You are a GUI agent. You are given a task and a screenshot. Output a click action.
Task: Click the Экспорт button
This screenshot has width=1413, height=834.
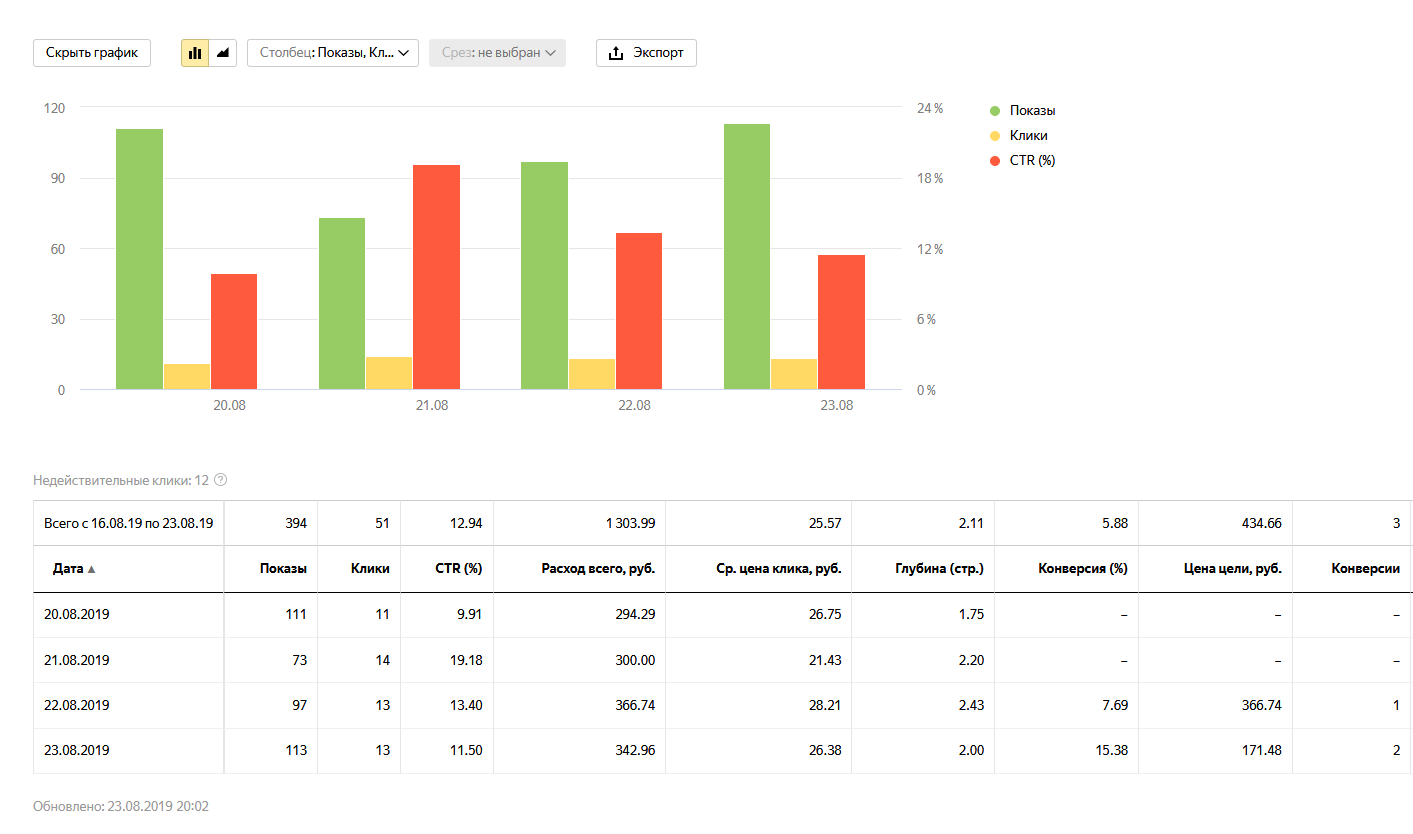point(646,53)
